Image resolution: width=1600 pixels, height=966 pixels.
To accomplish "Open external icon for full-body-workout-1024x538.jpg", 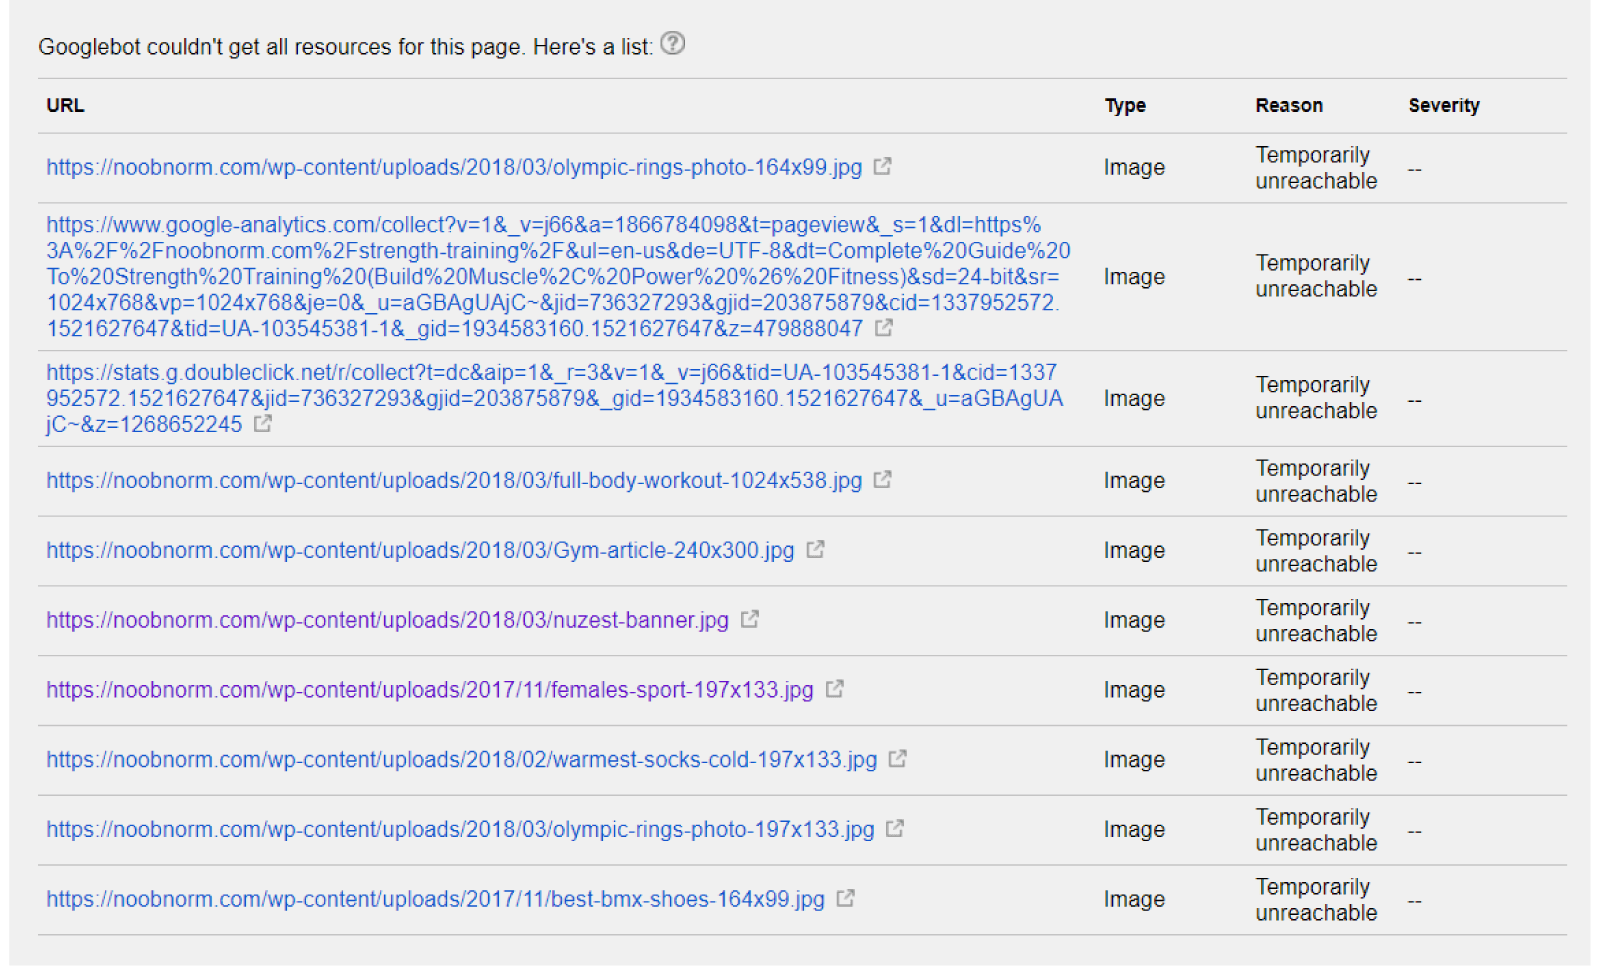I will coord(882,479).
